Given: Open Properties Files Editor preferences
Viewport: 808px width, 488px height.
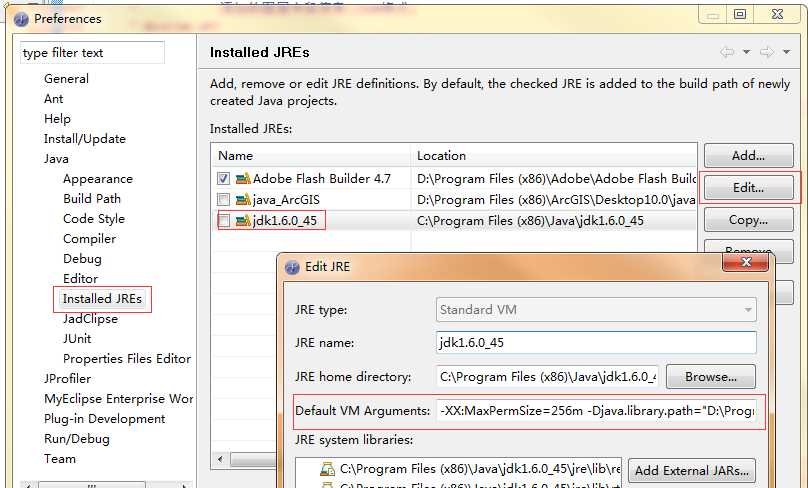Looking at the screenshot, I should (127, 359).
